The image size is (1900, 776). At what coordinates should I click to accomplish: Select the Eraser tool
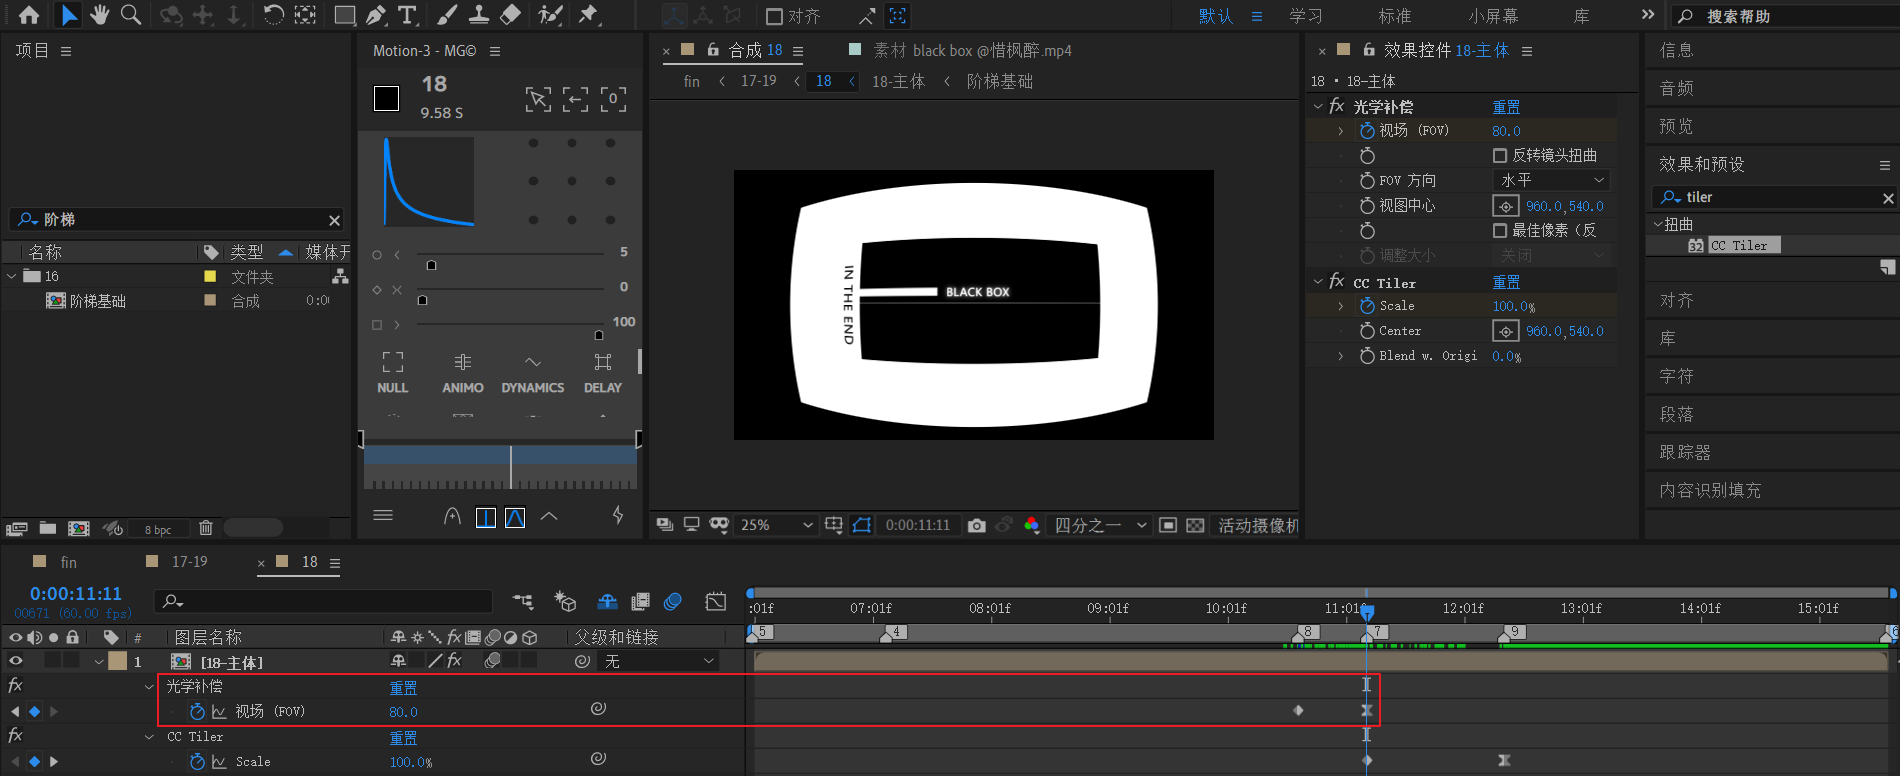510,15
